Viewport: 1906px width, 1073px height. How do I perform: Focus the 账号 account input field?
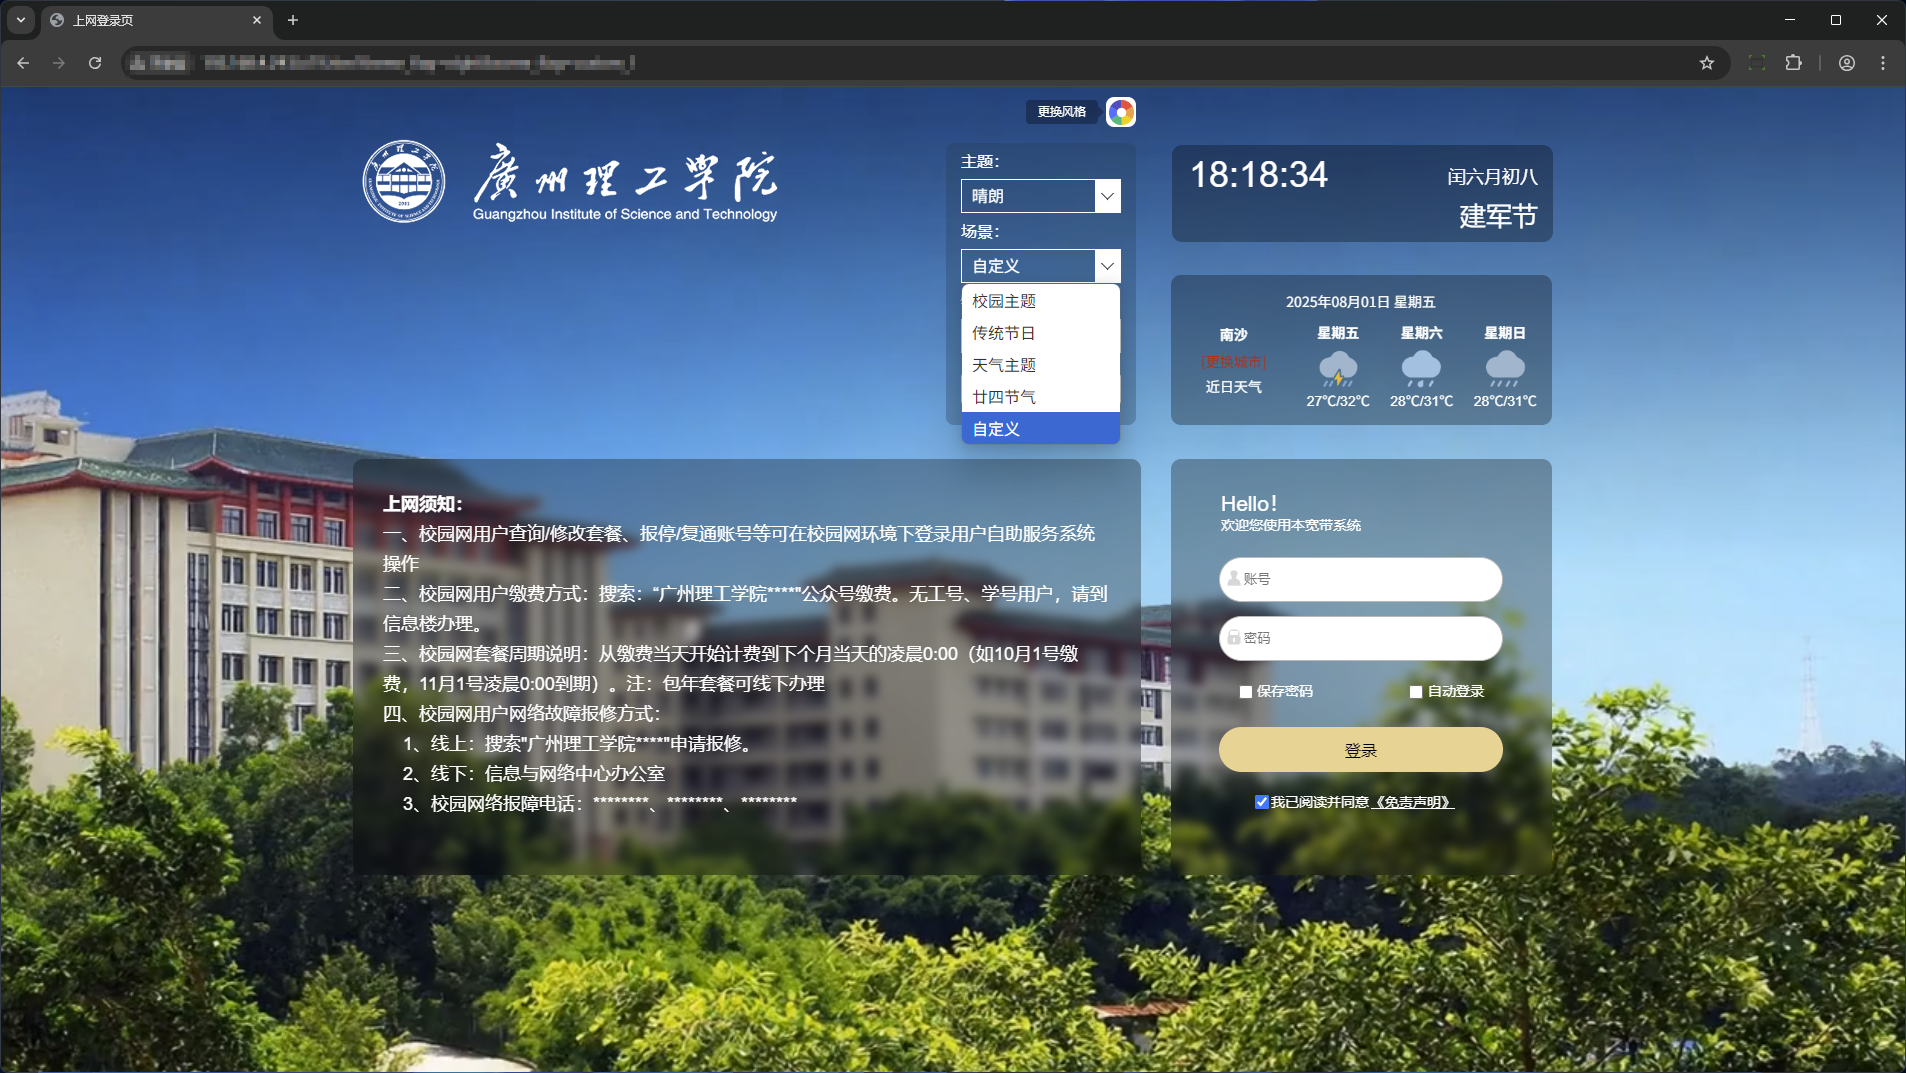pyautogui.click(x=1360, y=579)
